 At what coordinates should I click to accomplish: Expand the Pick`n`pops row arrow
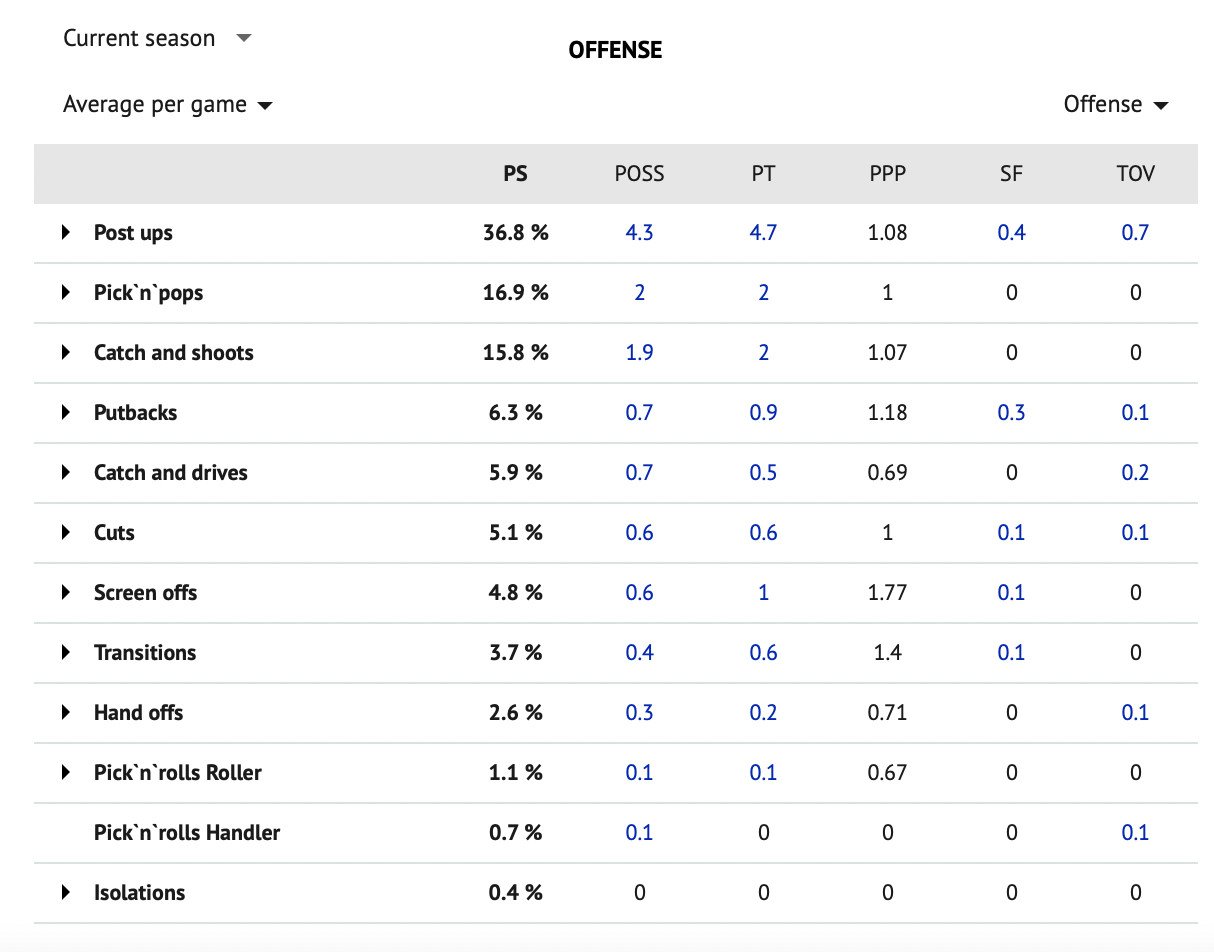66,293
